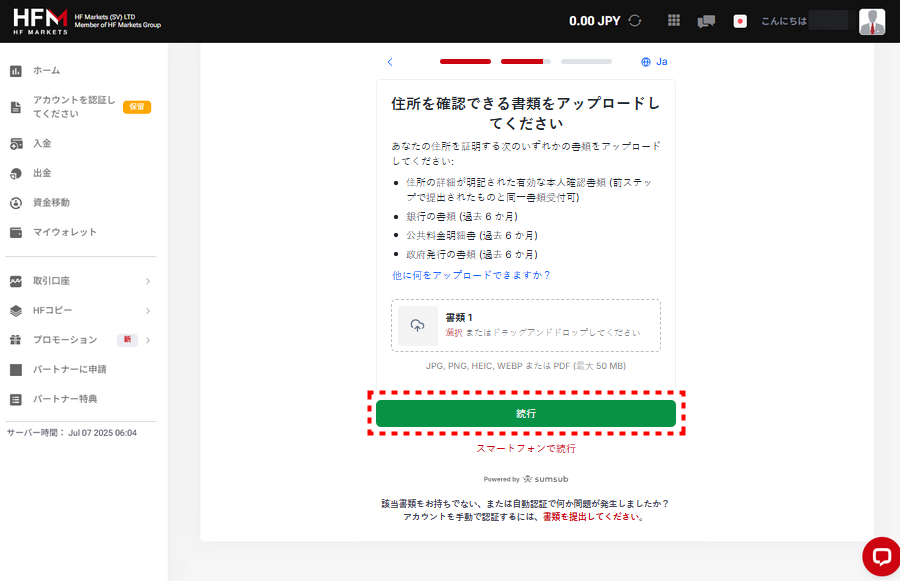Expand the HFコピー chevron

tap(148, 311)
